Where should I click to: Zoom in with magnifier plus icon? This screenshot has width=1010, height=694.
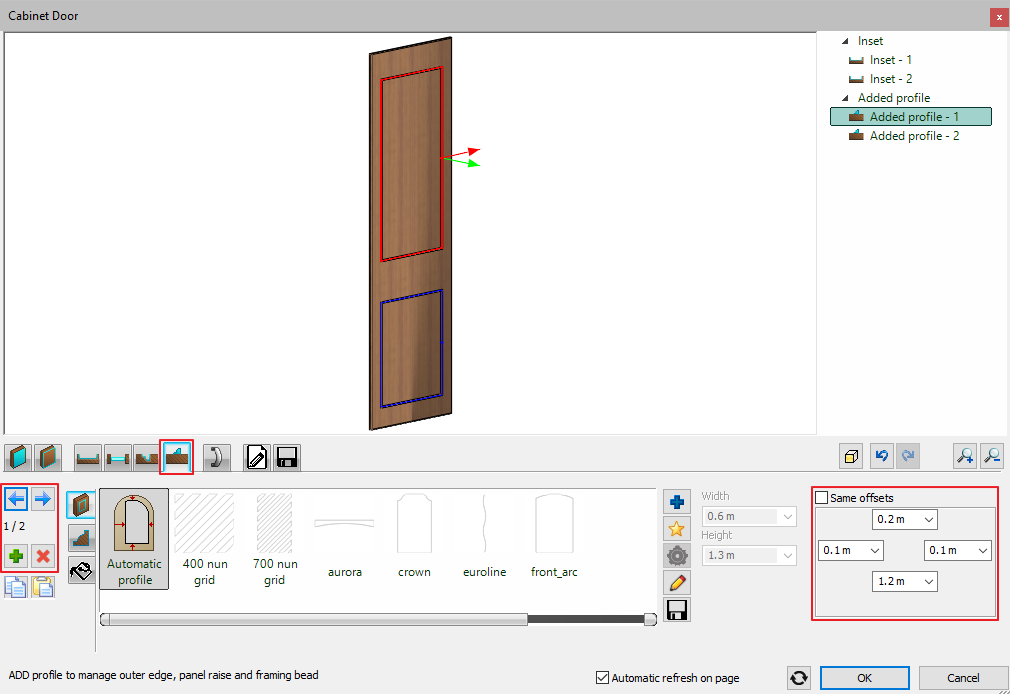tap(965, 457)
